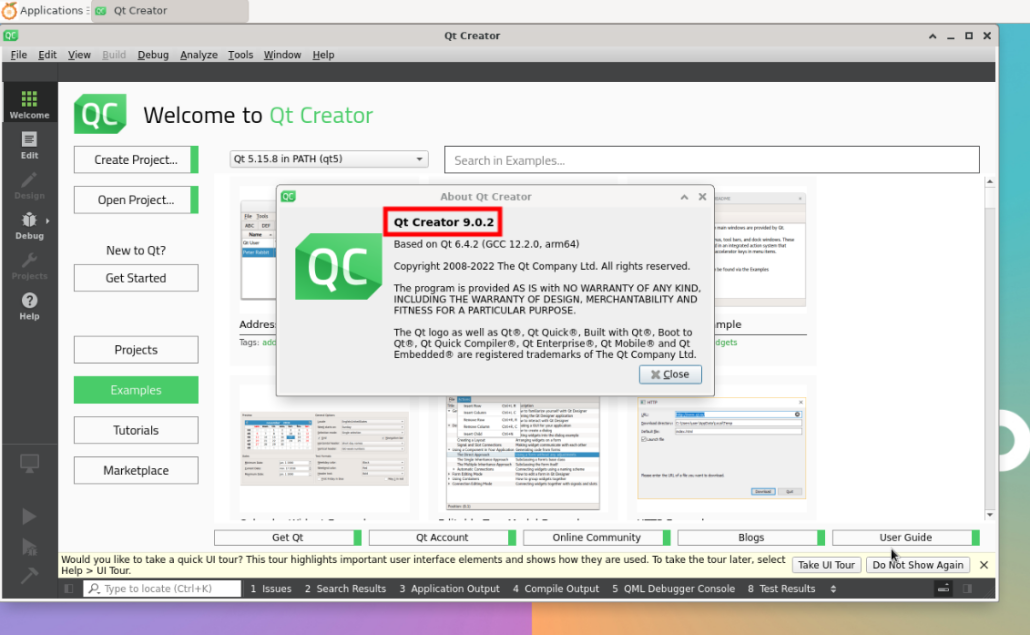Open the Analyze menu
The width and height of the screenshot is (1030, 635).
coord(198,55)
